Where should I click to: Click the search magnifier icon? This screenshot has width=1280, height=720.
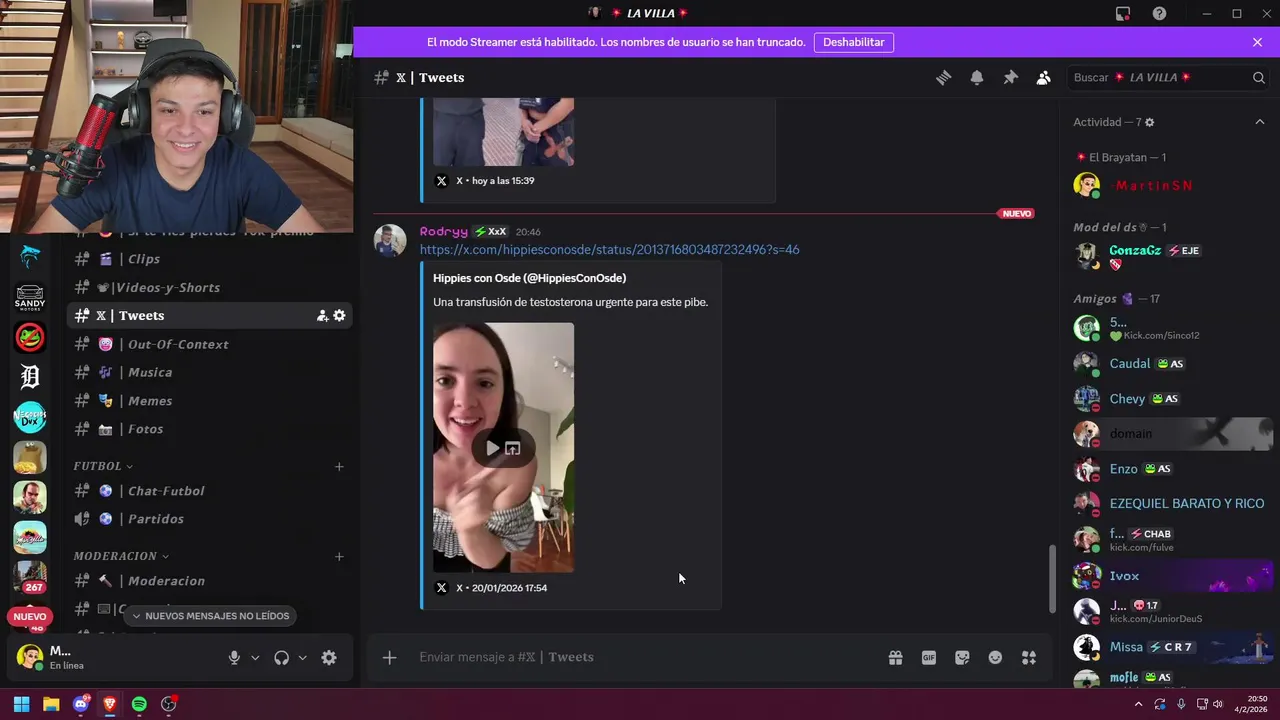point(1259,78)
